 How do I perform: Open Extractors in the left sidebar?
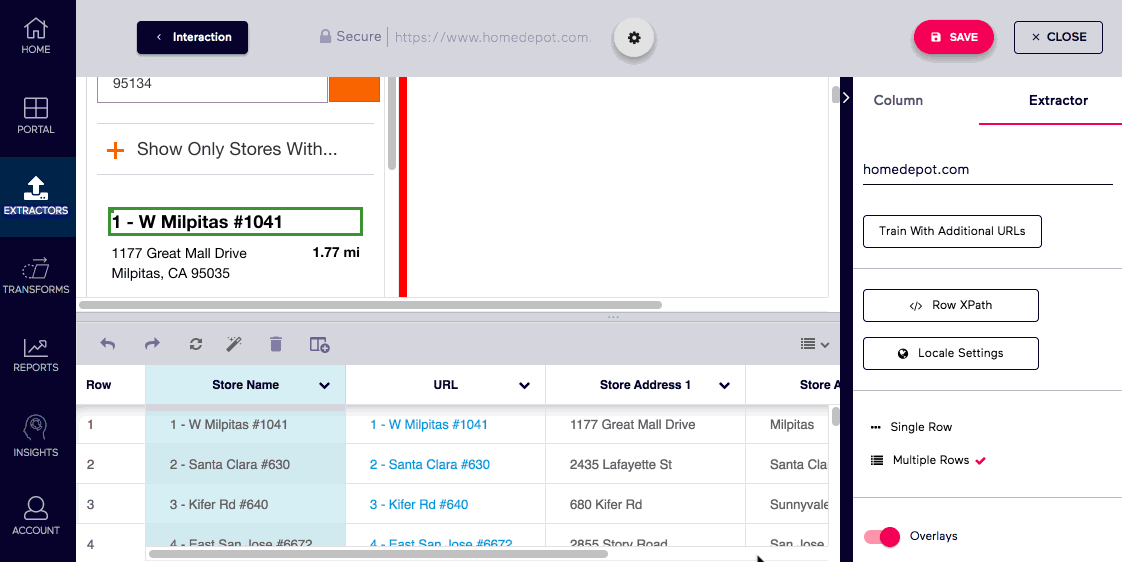(x=36, y=196)
